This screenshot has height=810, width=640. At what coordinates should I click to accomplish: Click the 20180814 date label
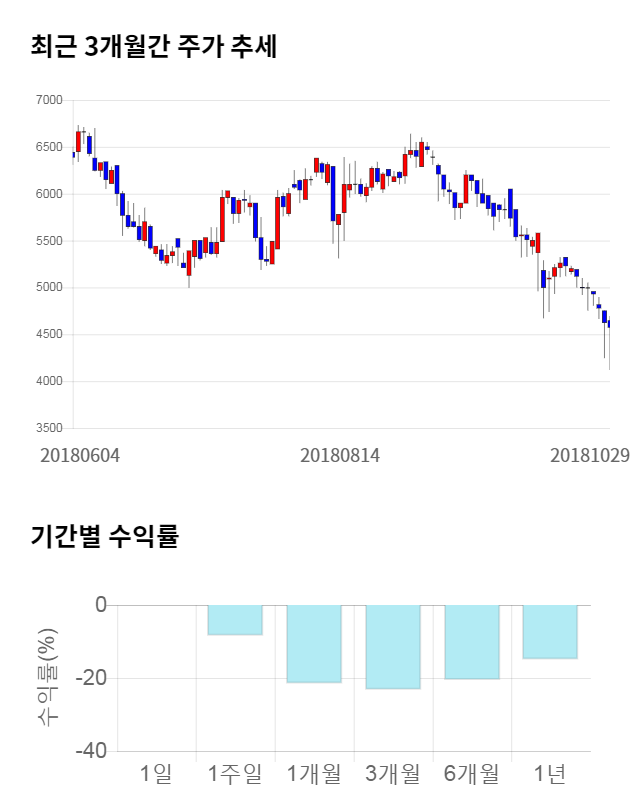340,455
